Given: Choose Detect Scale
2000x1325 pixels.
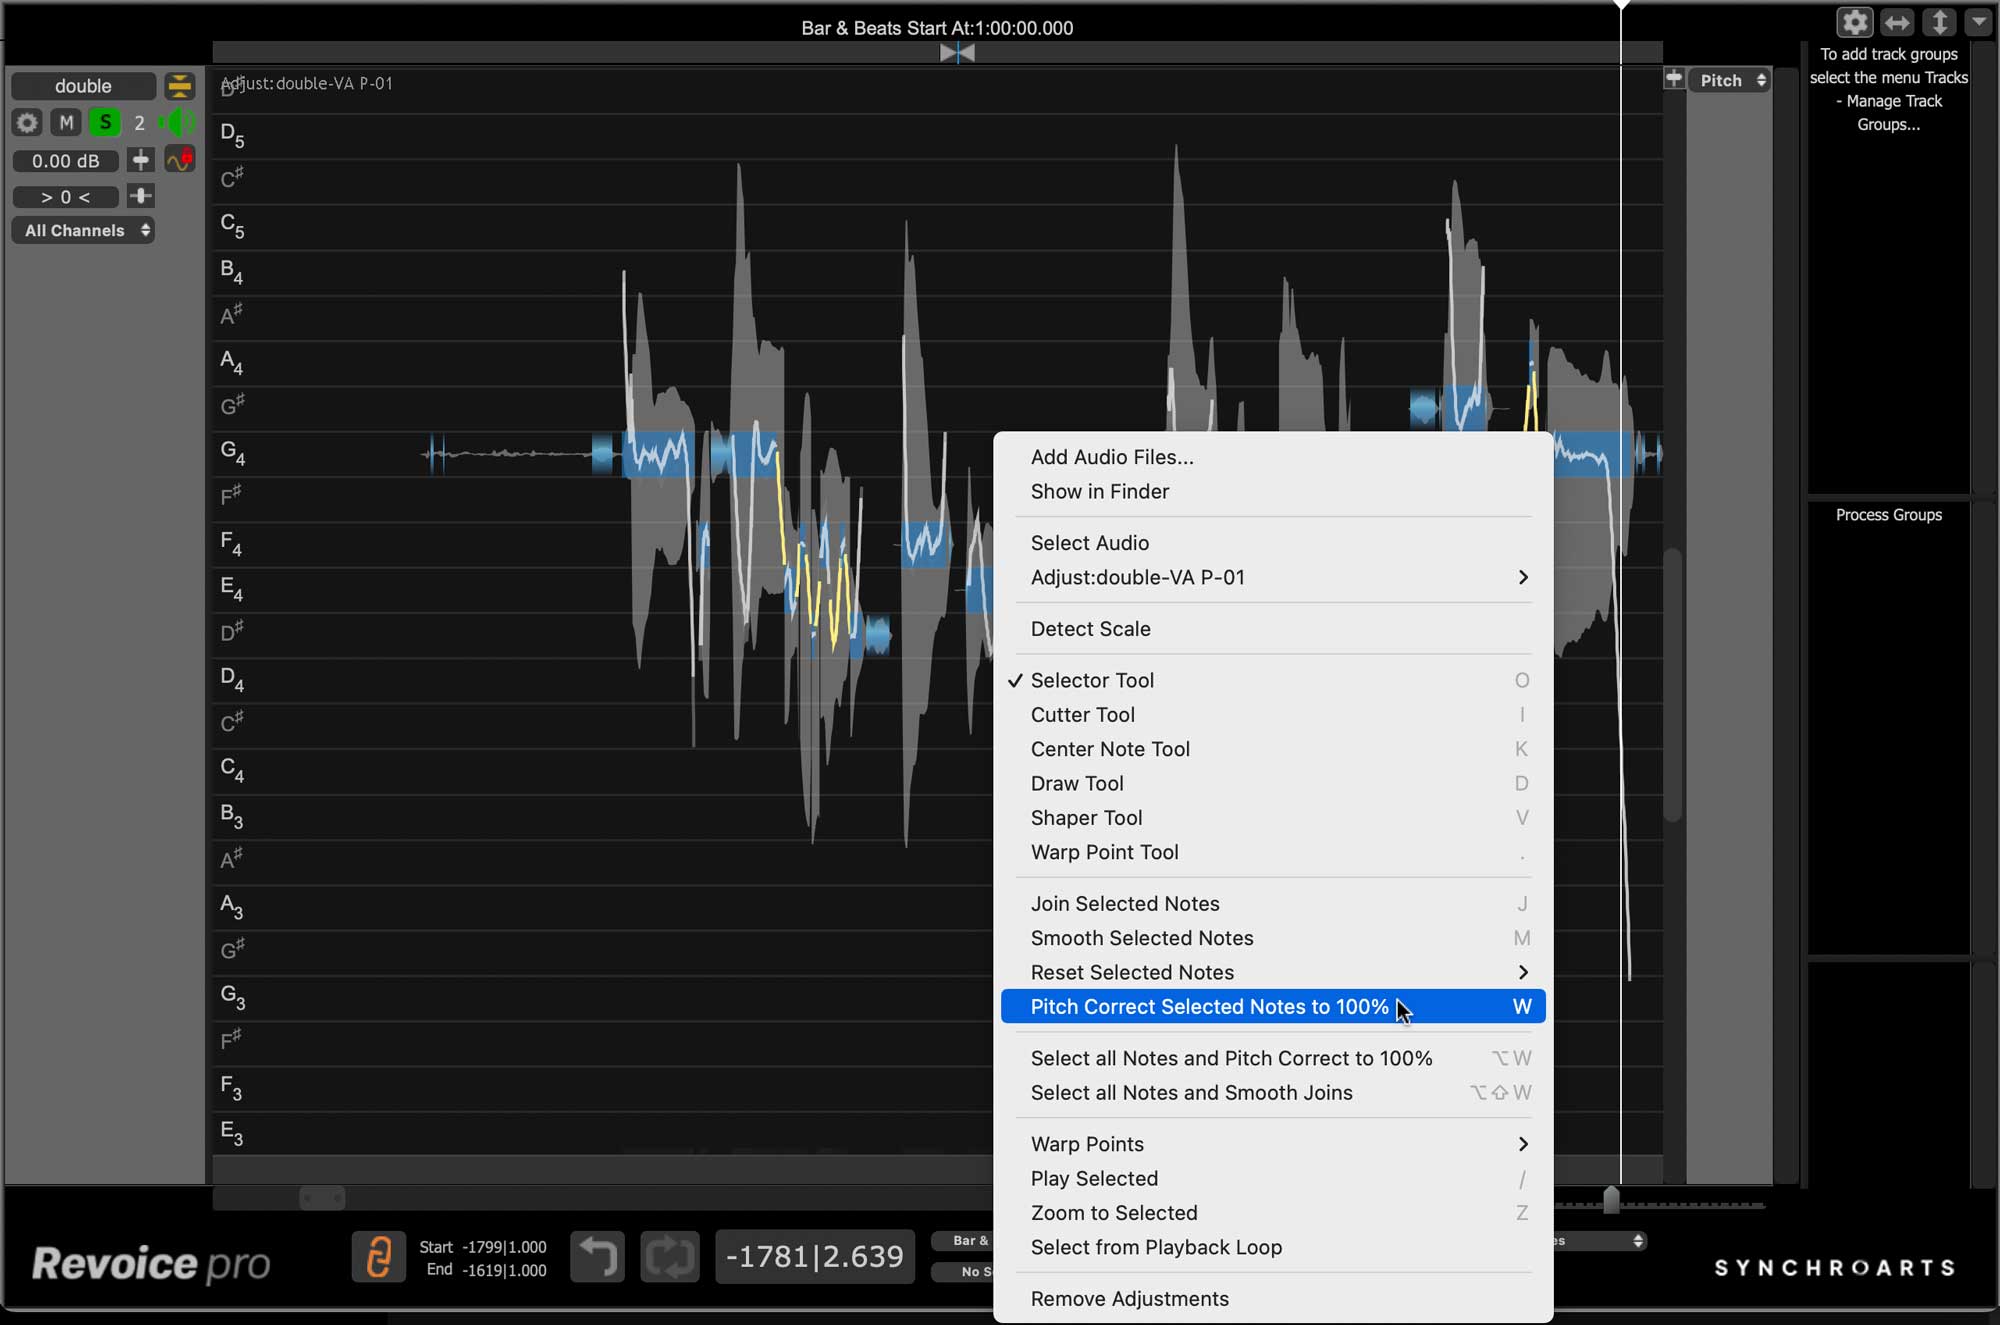Looking at the screenshot, I should [1273, 629].
